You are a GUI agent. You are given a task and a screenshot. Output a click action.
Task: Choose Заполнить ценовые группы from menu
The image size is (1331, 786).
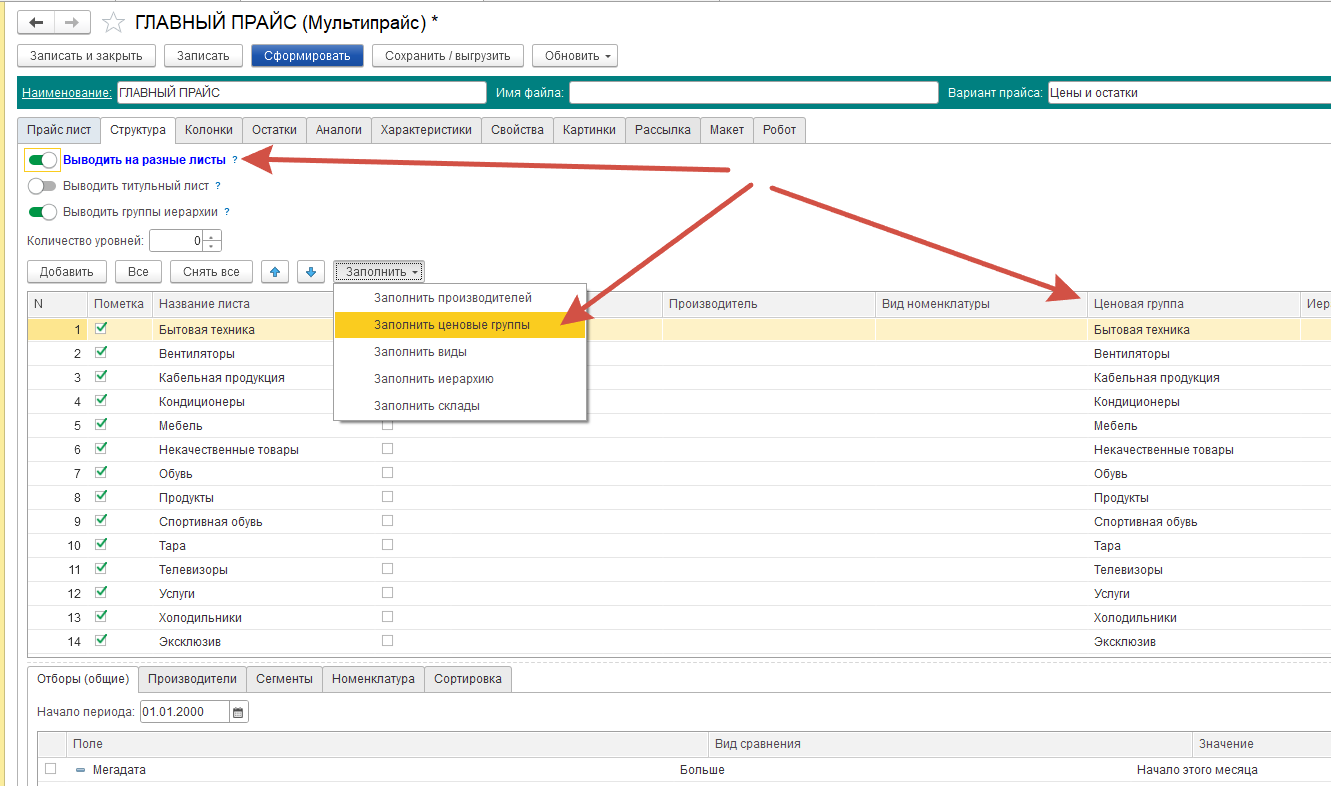[x=460, y=325]
